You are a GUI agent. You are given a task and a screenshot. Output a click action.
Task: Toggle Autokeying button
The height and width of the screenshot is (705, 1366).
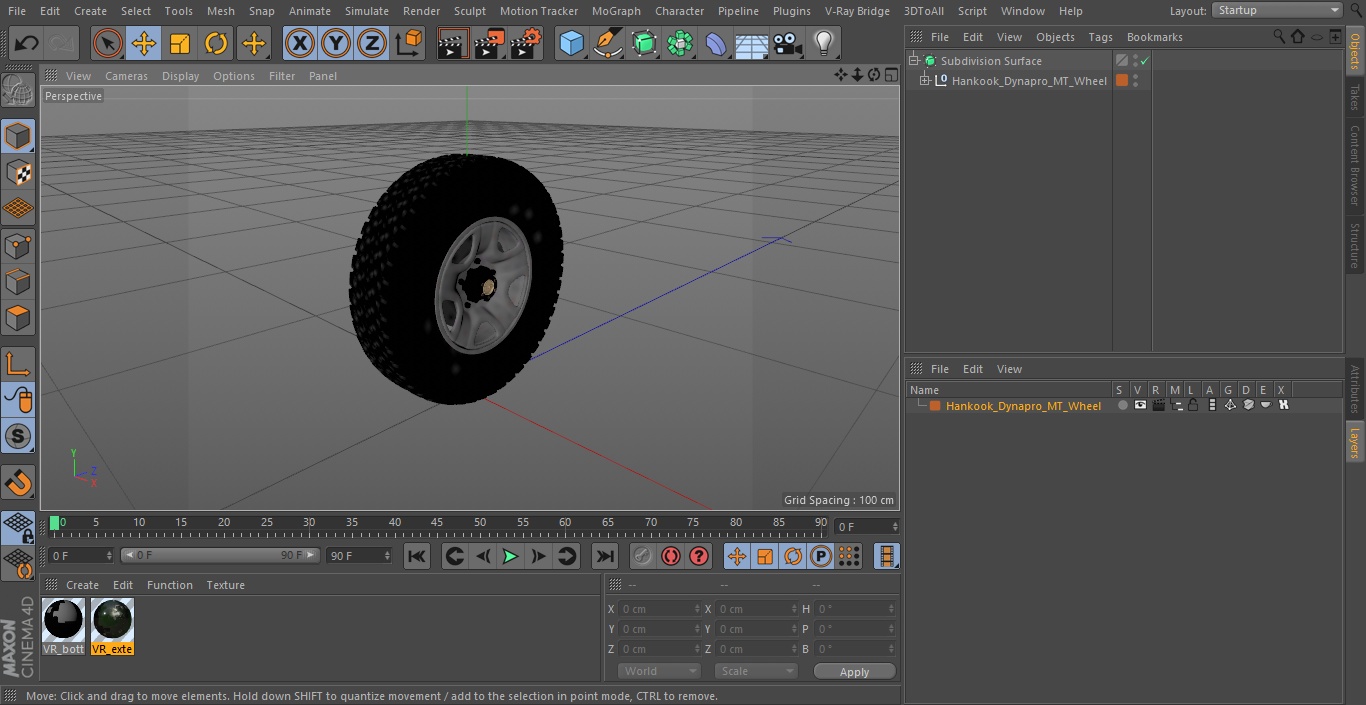pos(671,556)
